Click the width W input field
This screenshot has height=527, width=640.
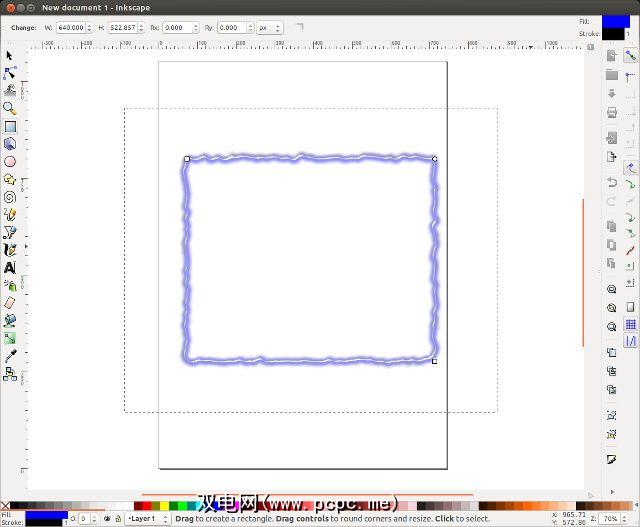click(71, 28)
